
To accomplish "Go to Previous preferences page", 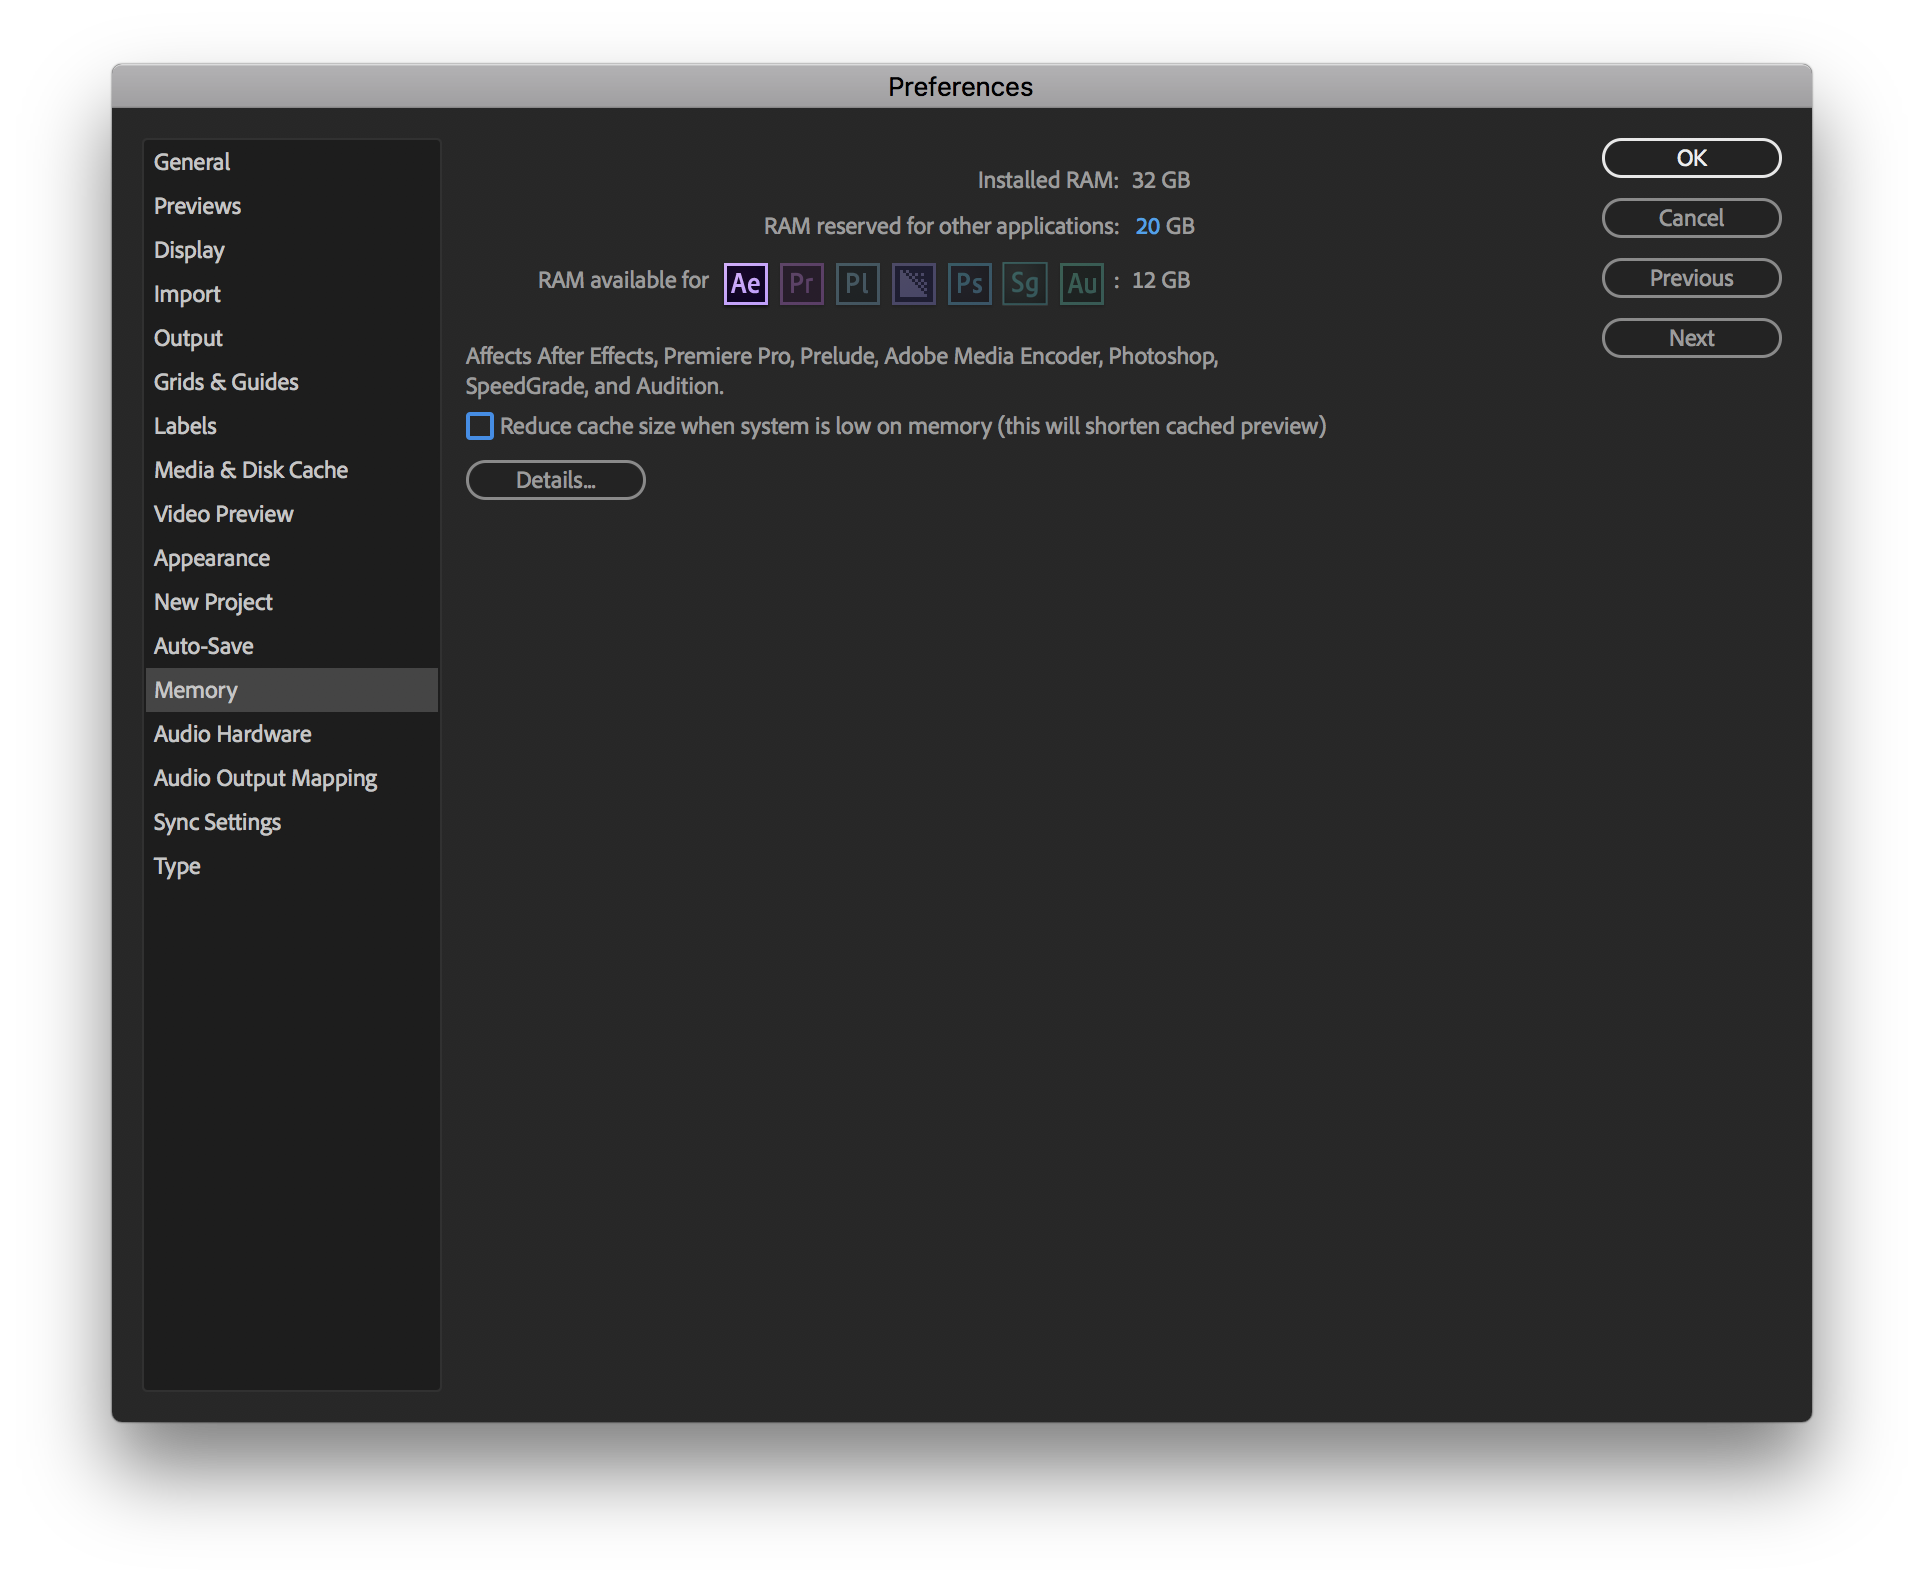I will click(1690, 278).
